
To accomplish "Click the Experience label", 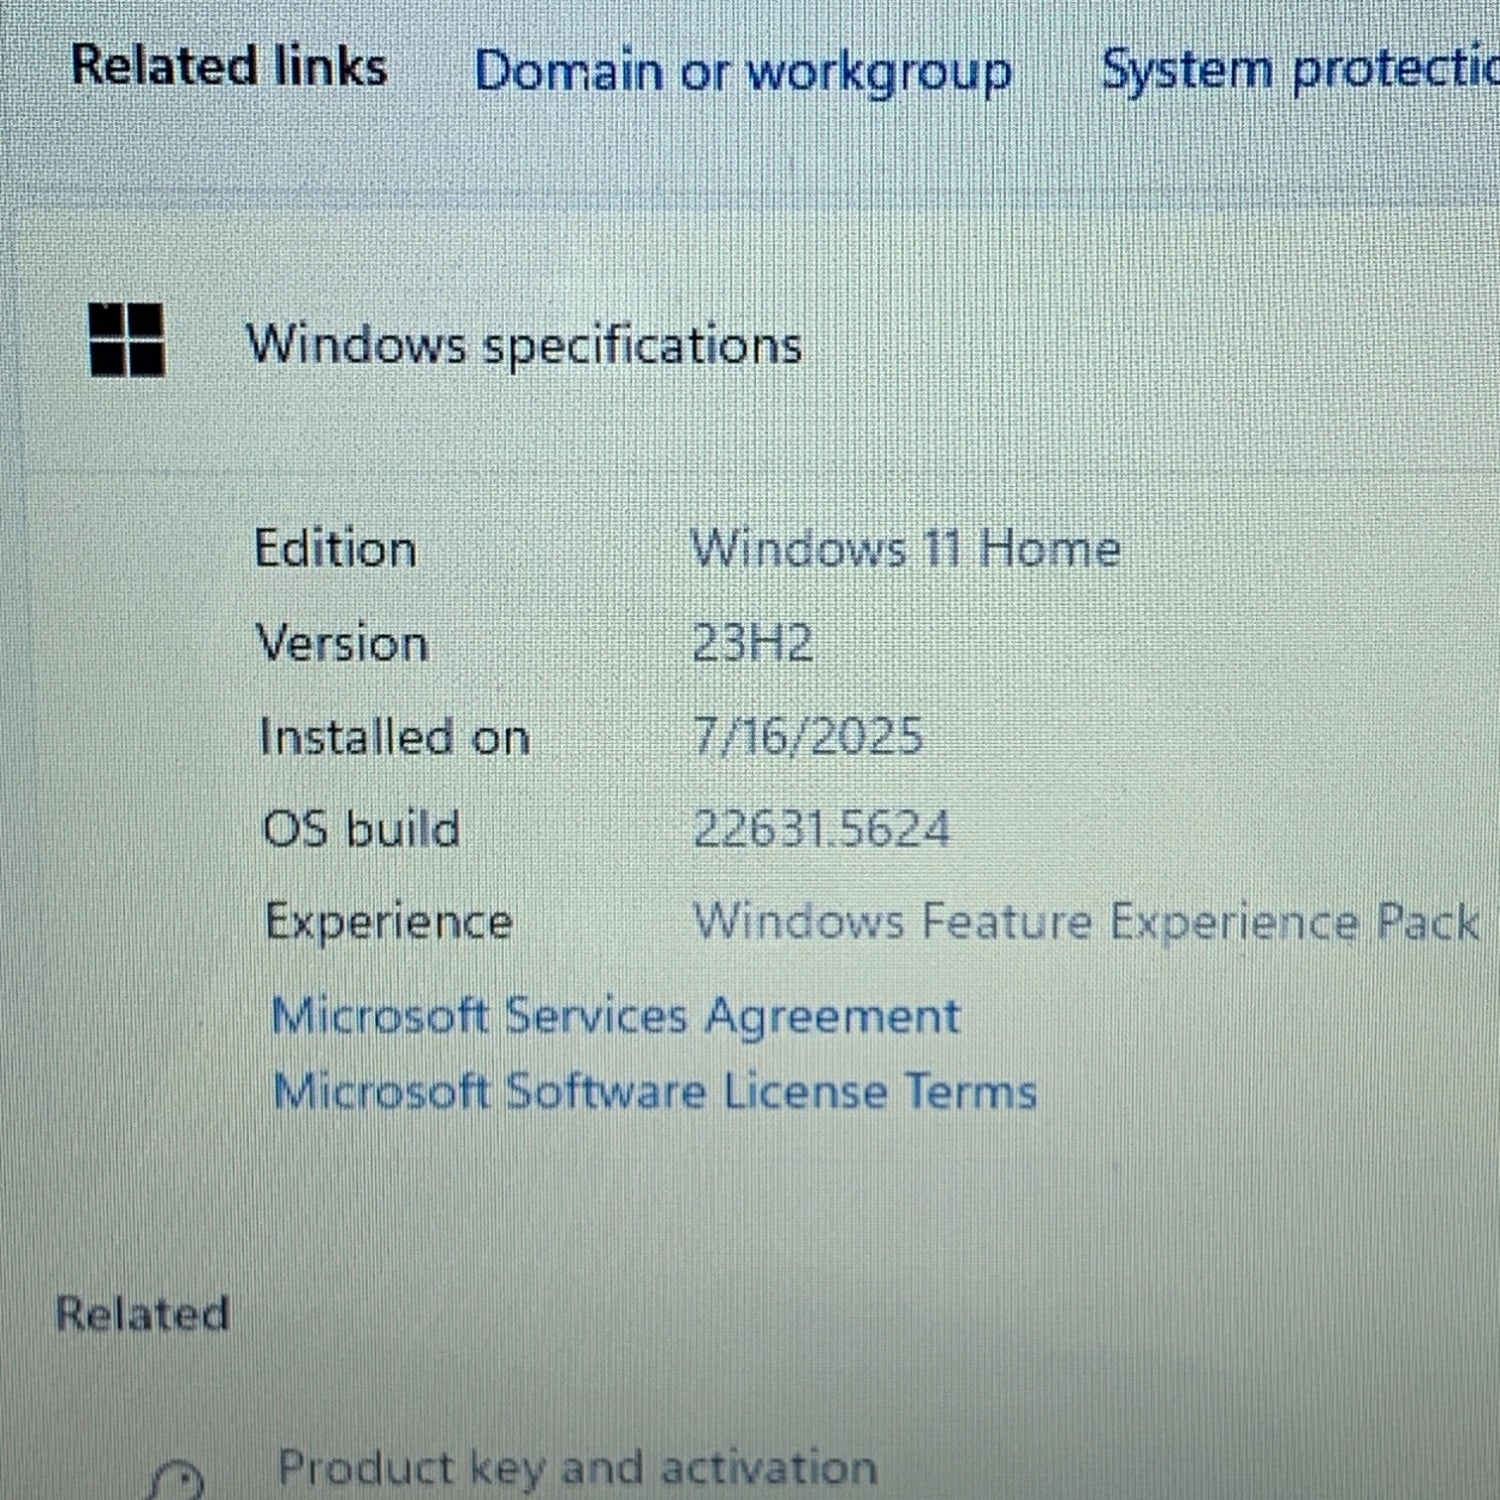I will 389,922.
